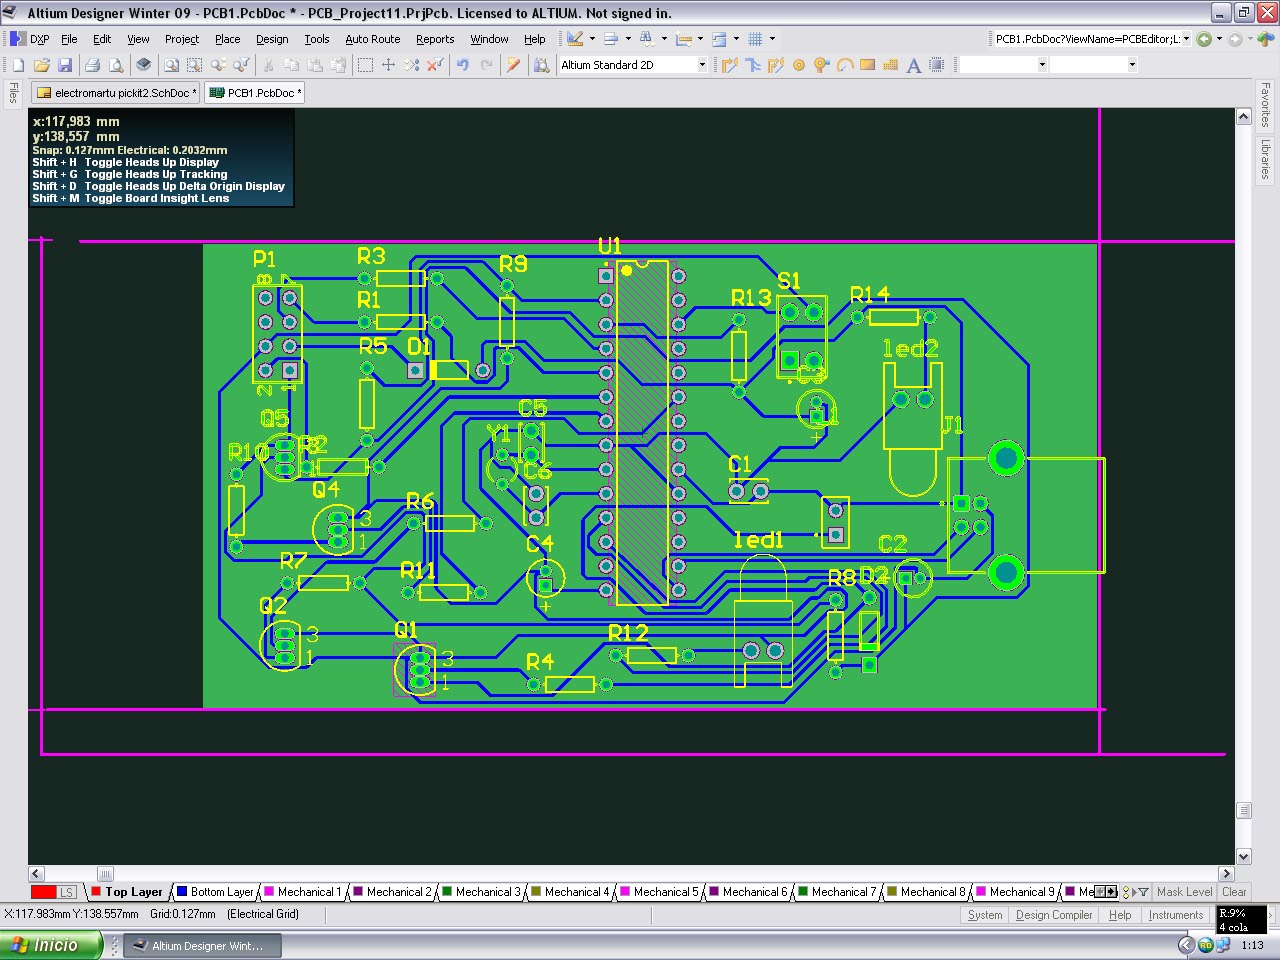This screenshot has height=960, width=1280.
Task: Click the green Back navigation arrow
Action: (1204, 39)
